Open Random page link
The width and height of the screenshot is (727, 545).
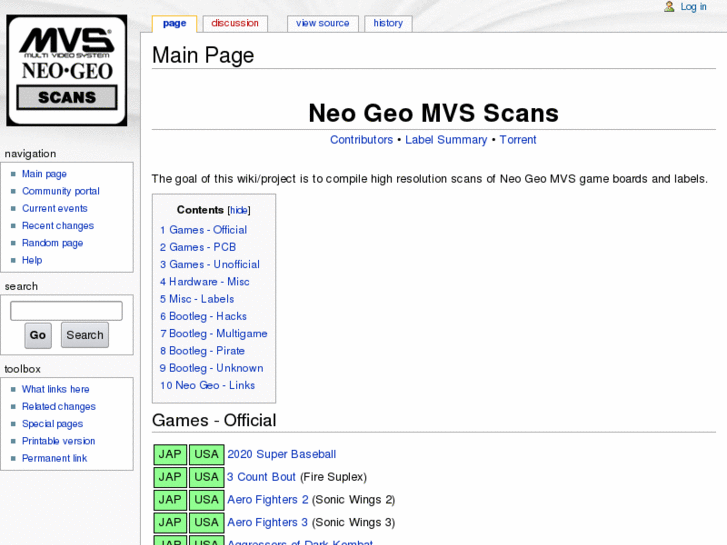52,243
